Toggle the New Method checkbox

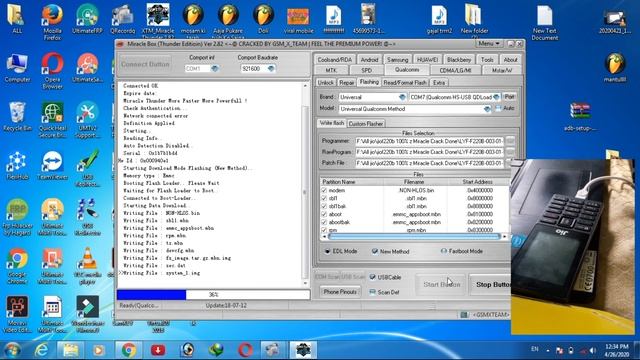tap(375, 251)
